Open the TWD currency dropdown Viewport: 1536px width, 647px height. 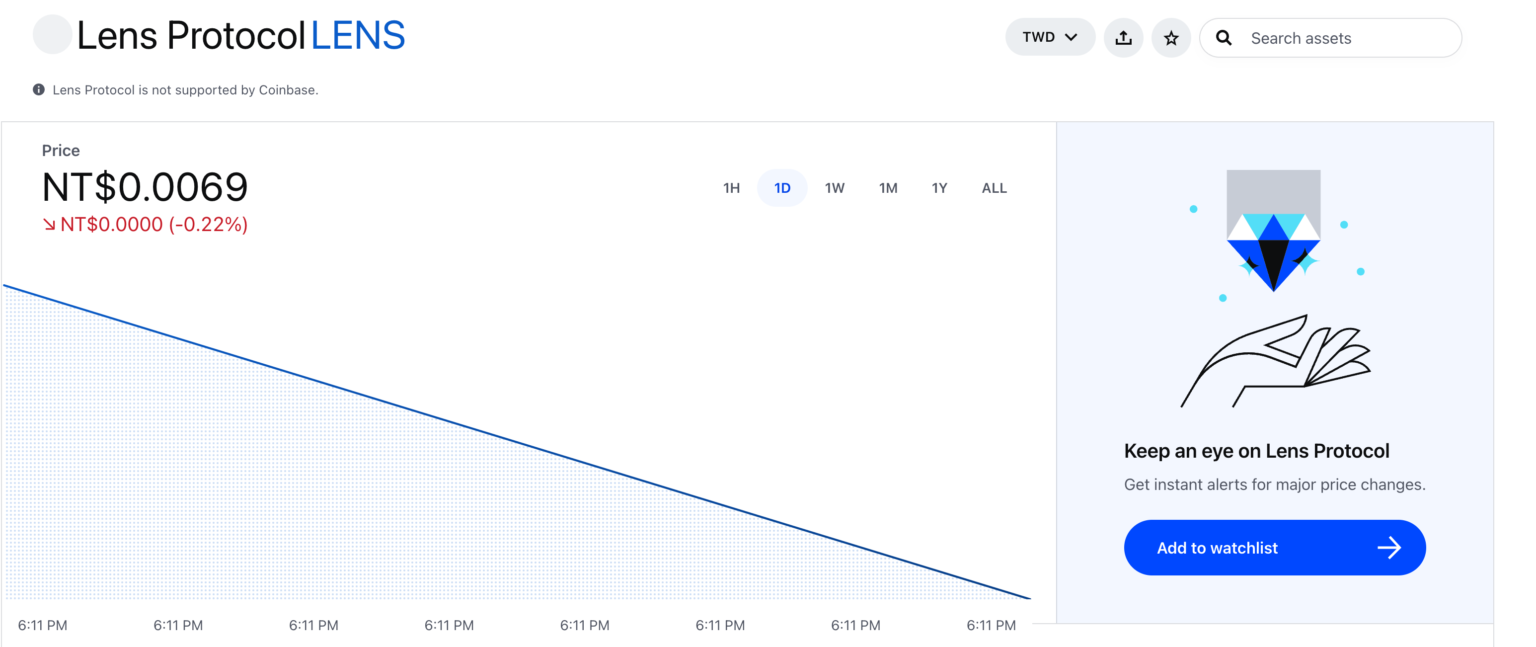coord(1050,37)
